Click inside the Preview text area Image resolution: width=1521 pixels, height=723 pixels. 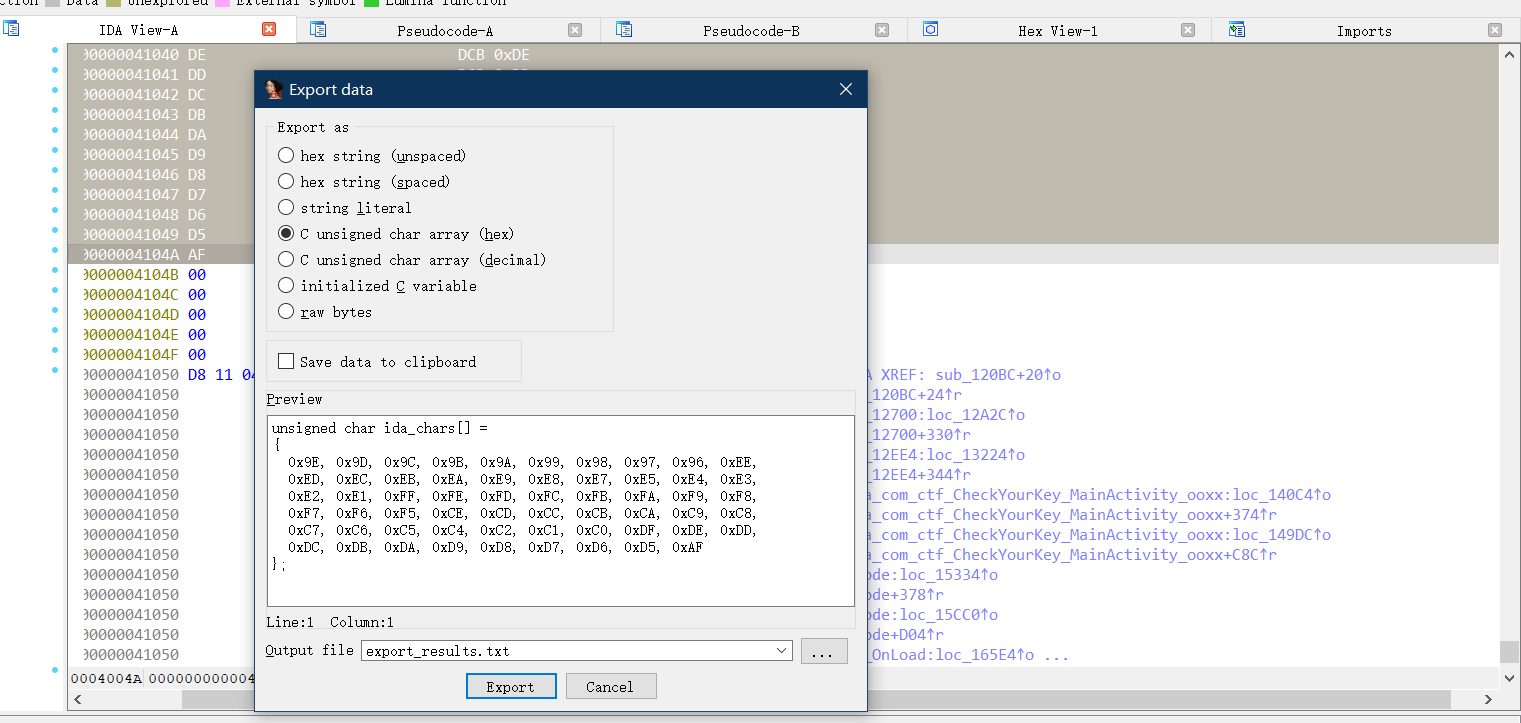coord(560,510)
